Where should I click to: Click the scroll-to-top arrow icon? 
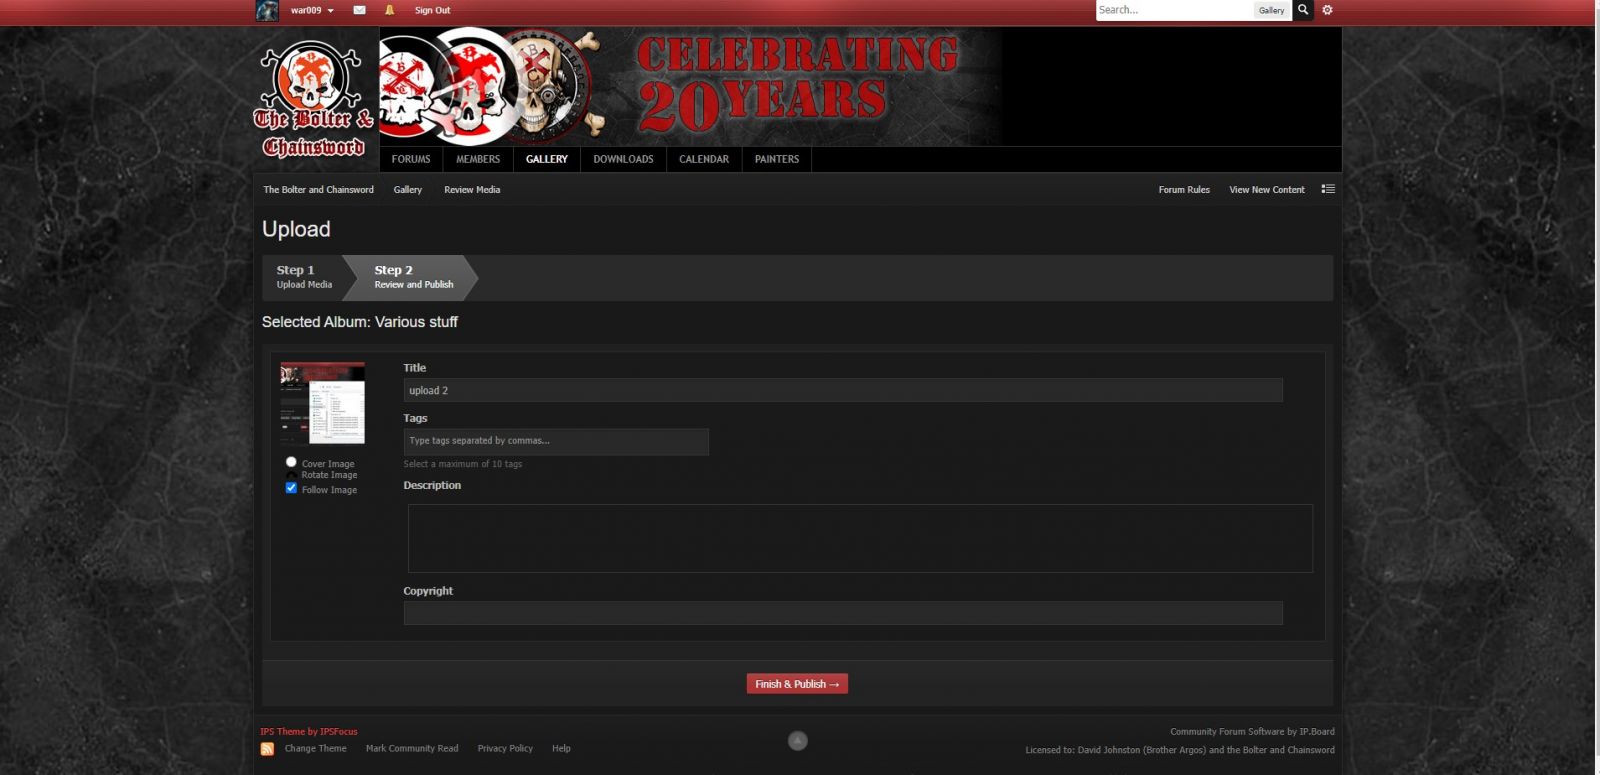(x=797, y=741)
